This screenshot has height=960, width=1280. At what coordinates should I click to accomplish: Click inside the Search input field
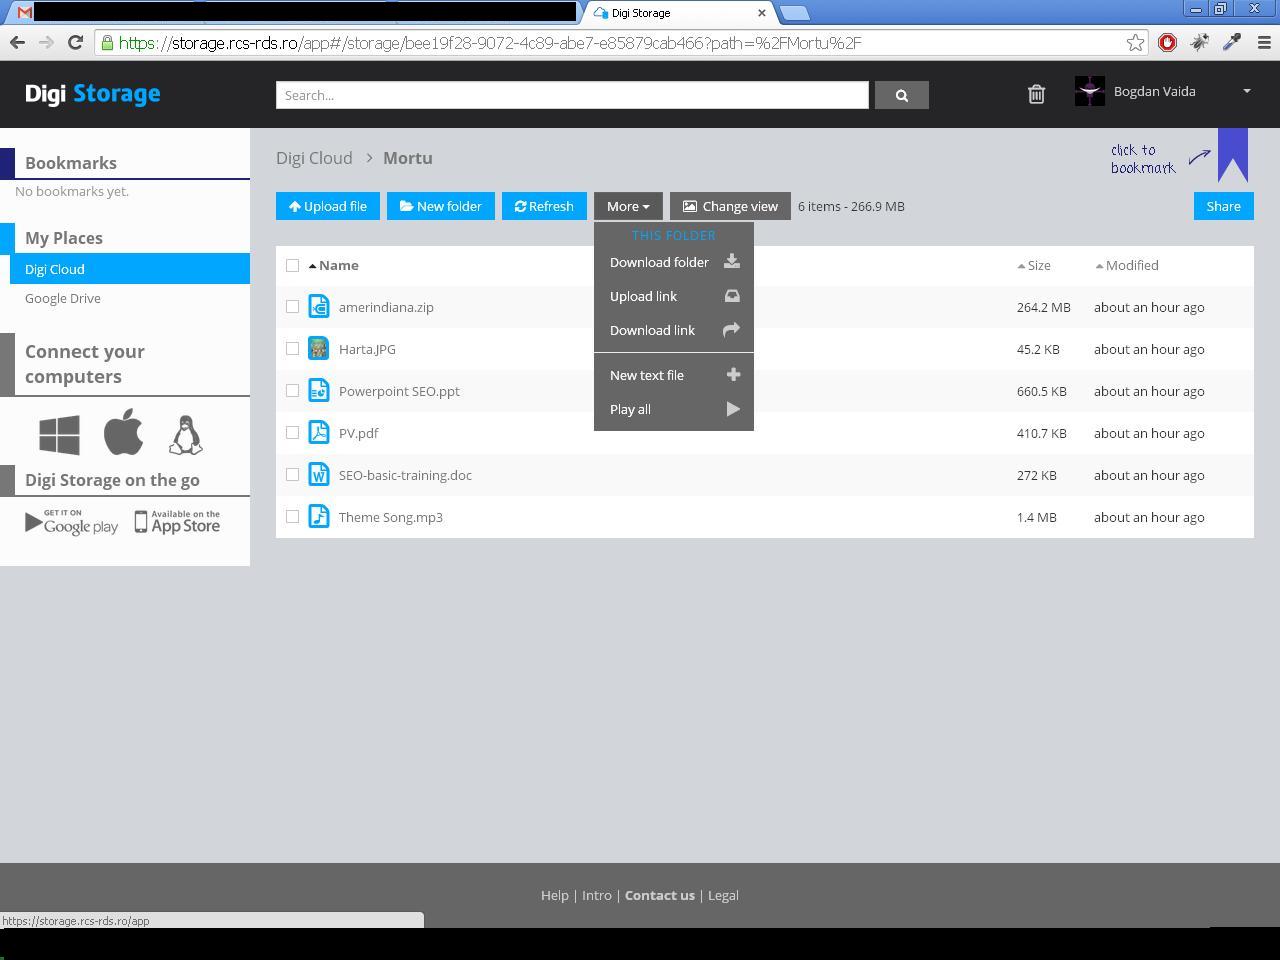coord(572,95)
